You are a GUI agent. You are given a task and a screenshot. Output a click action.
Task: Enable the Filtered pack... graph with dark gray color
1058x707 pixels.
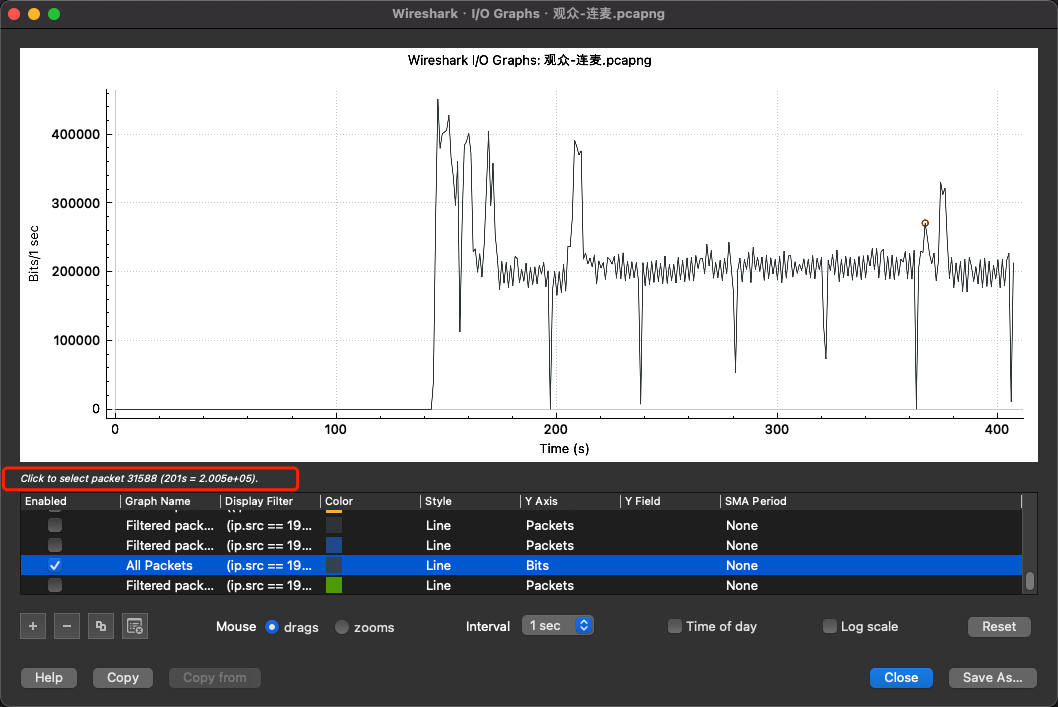[55, 525]
